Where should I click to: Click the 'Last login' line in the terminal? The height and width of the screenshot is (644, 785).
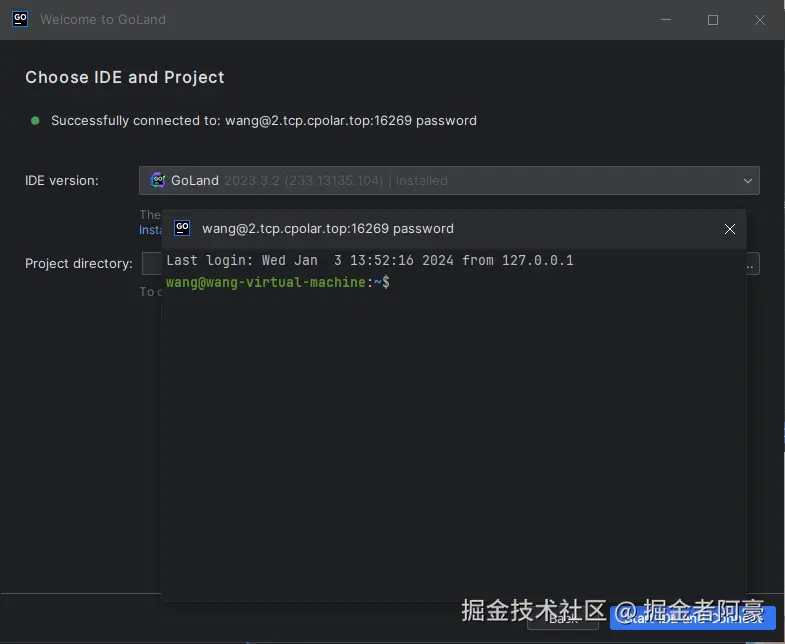click(369, 260)
